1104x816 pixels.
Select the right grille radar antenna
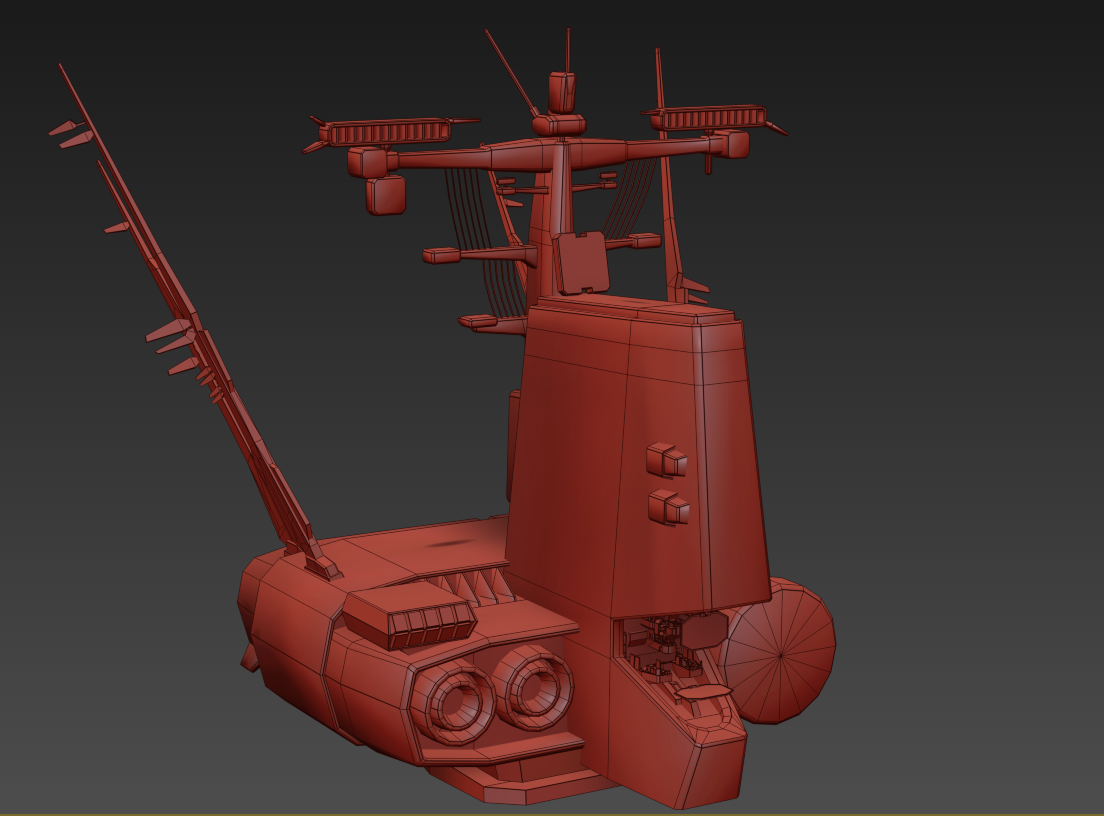[x=712, y=118]
